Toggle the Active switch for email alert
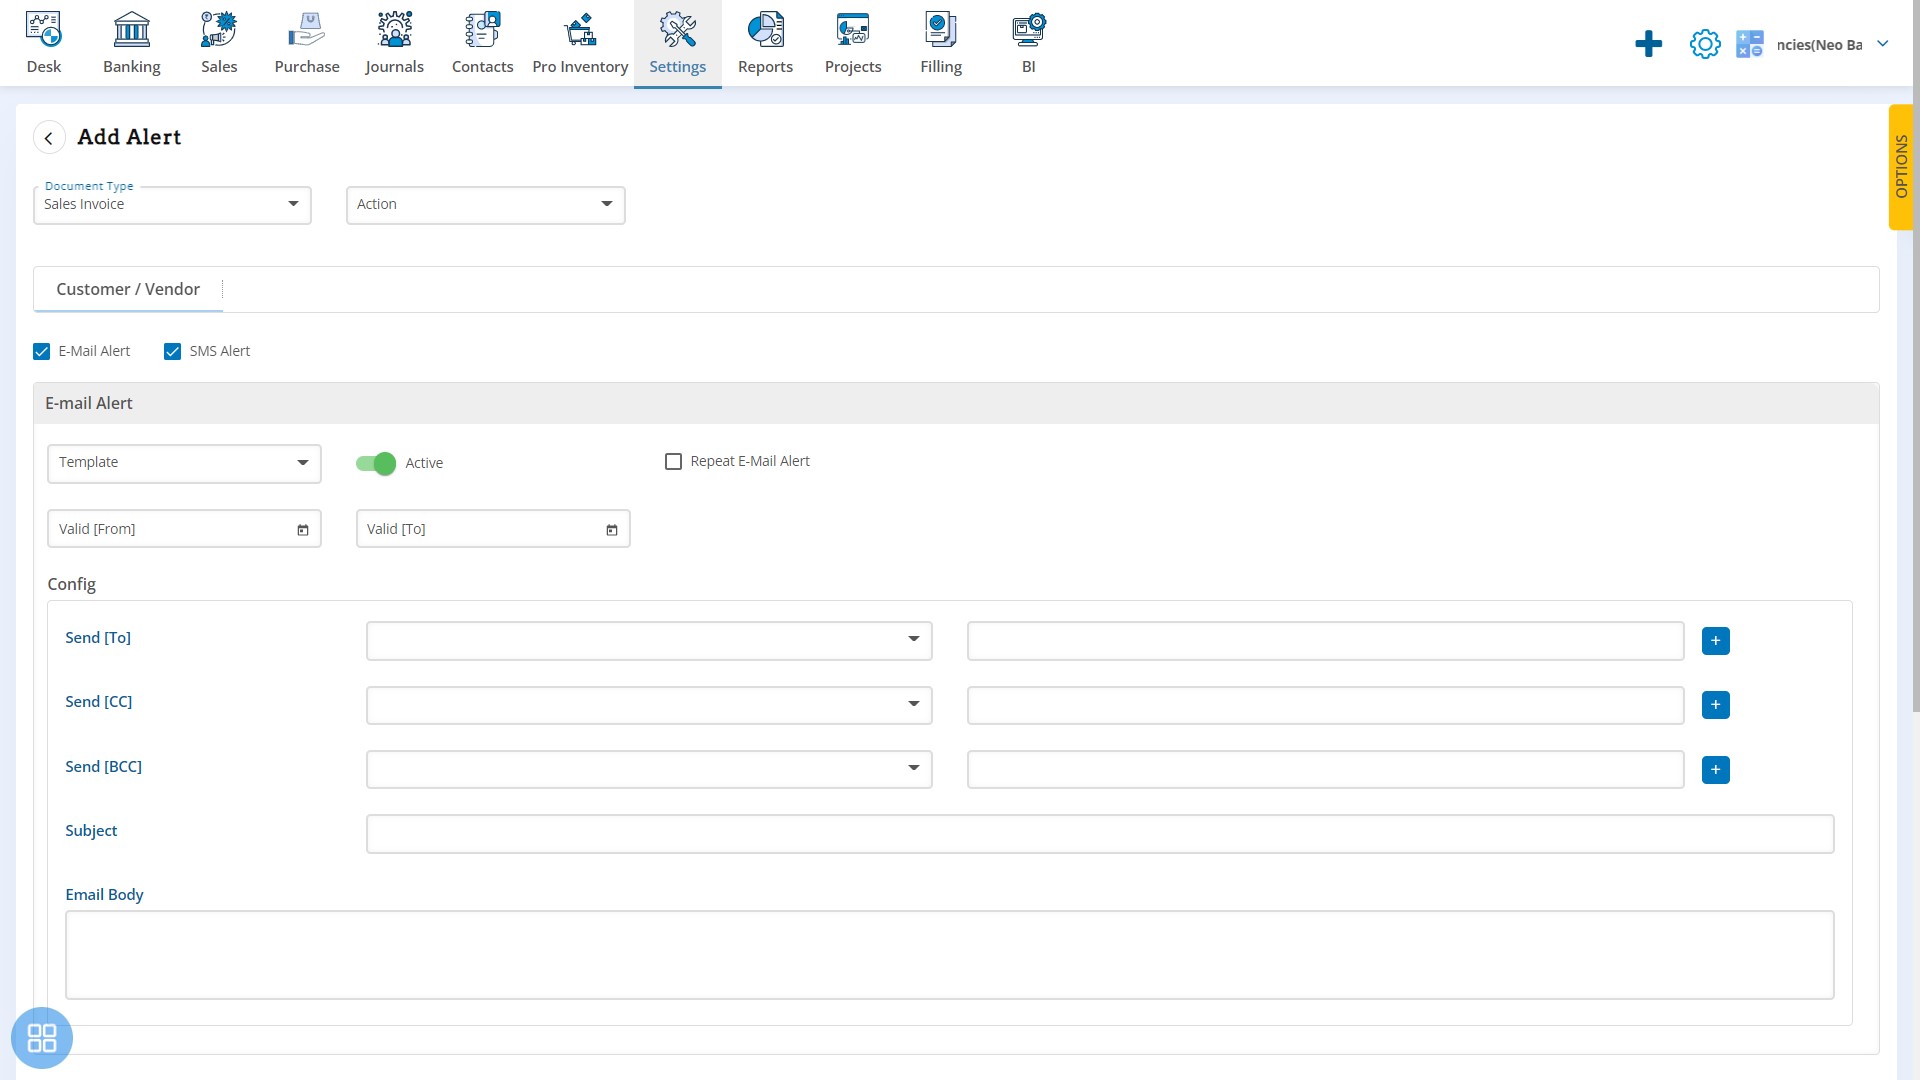Screen dimensions: 1920x1080 click(376, 463)
